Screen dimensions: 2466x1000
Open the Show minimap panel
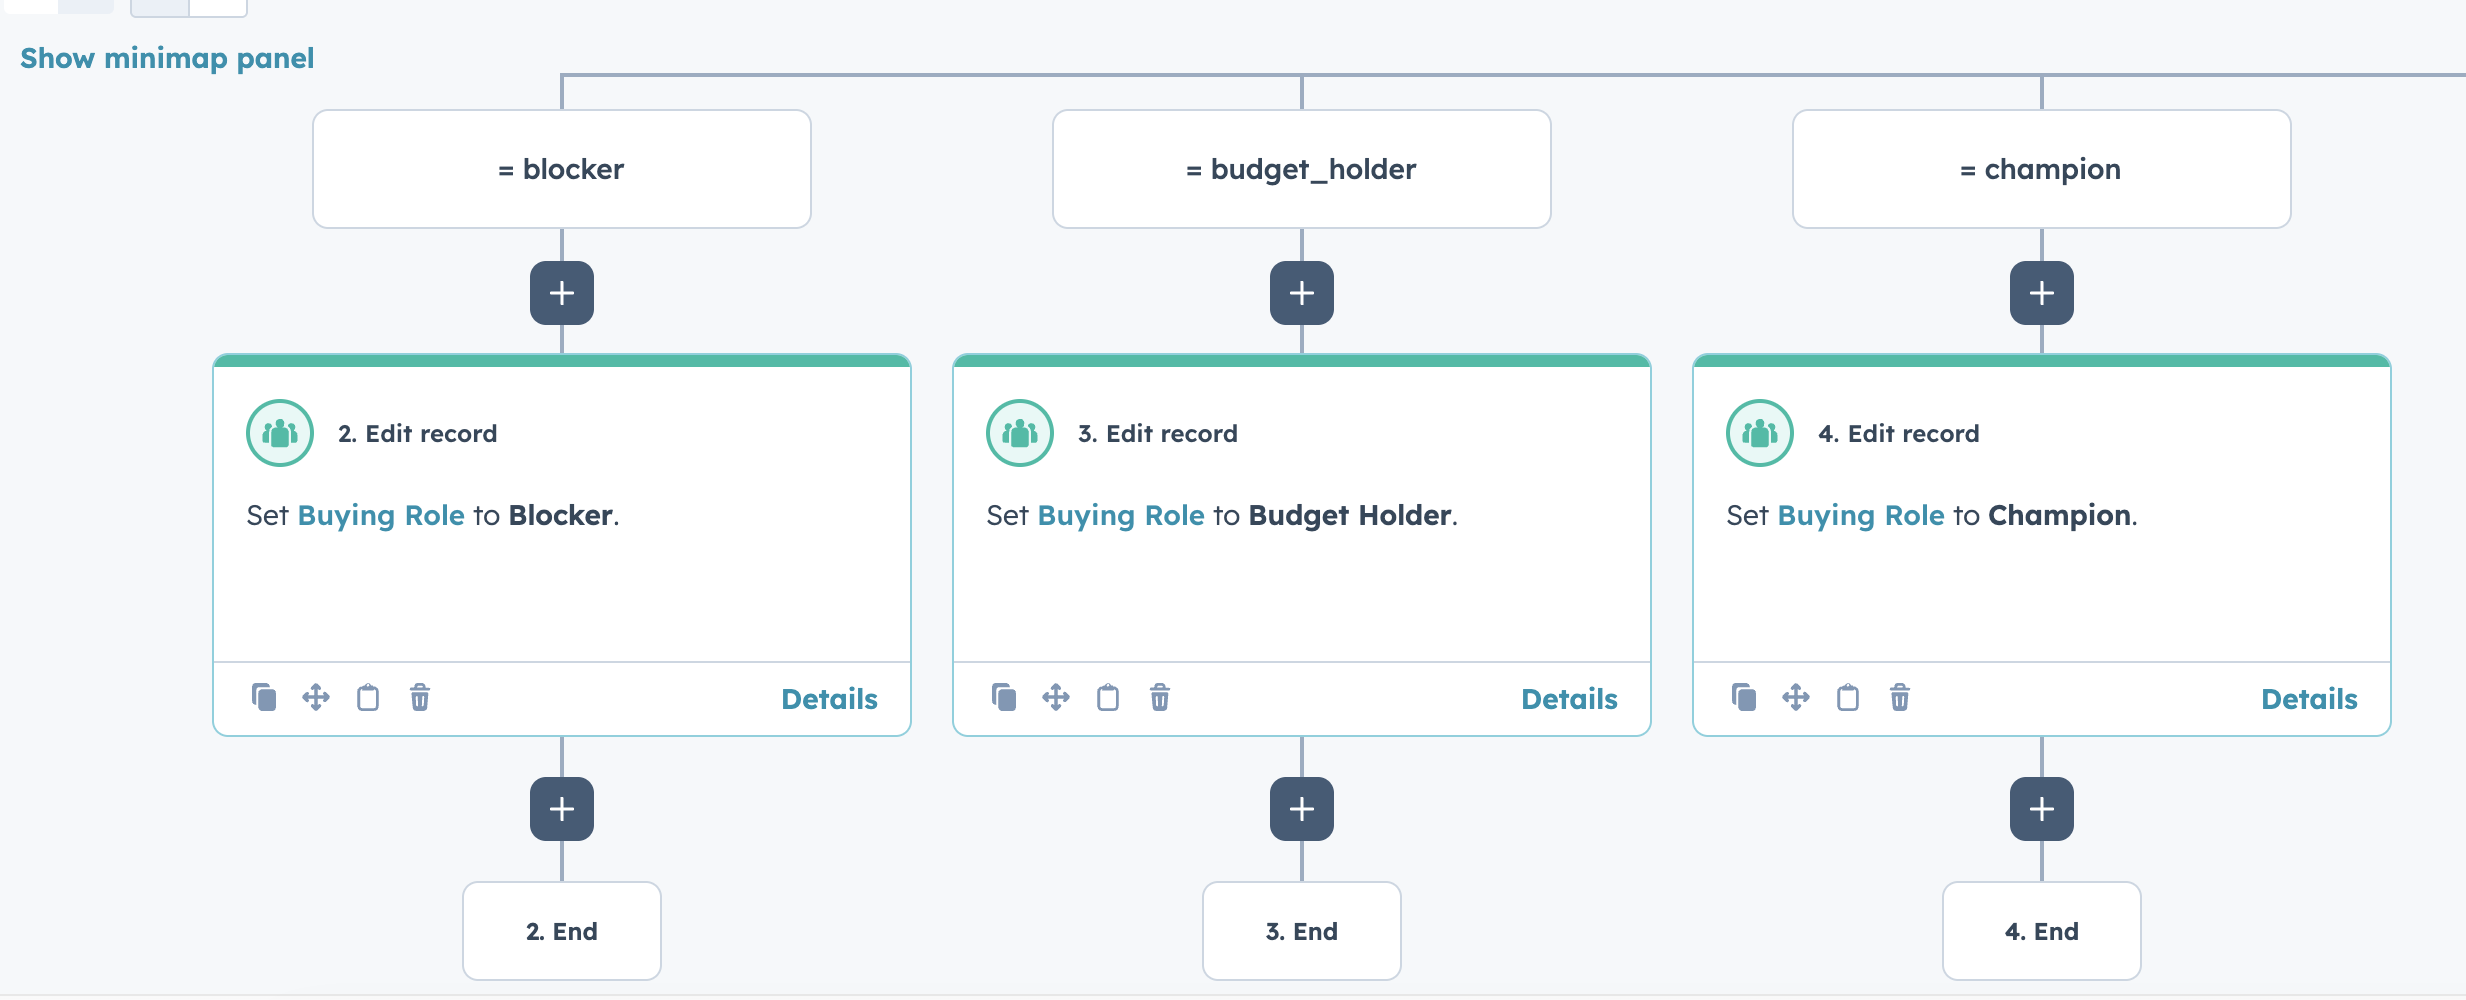pos(167,57)
